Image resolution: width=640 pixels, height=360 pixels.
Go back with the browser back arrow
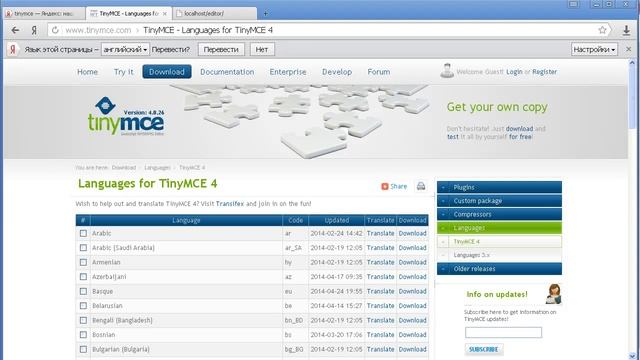point(16,30)
